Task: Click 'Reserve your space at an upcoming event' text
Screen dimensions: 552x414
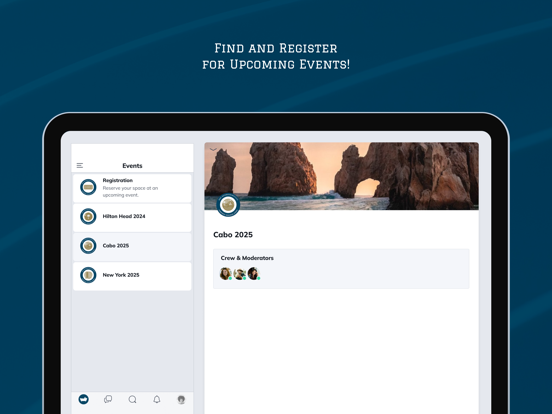Action: (130, 192)
